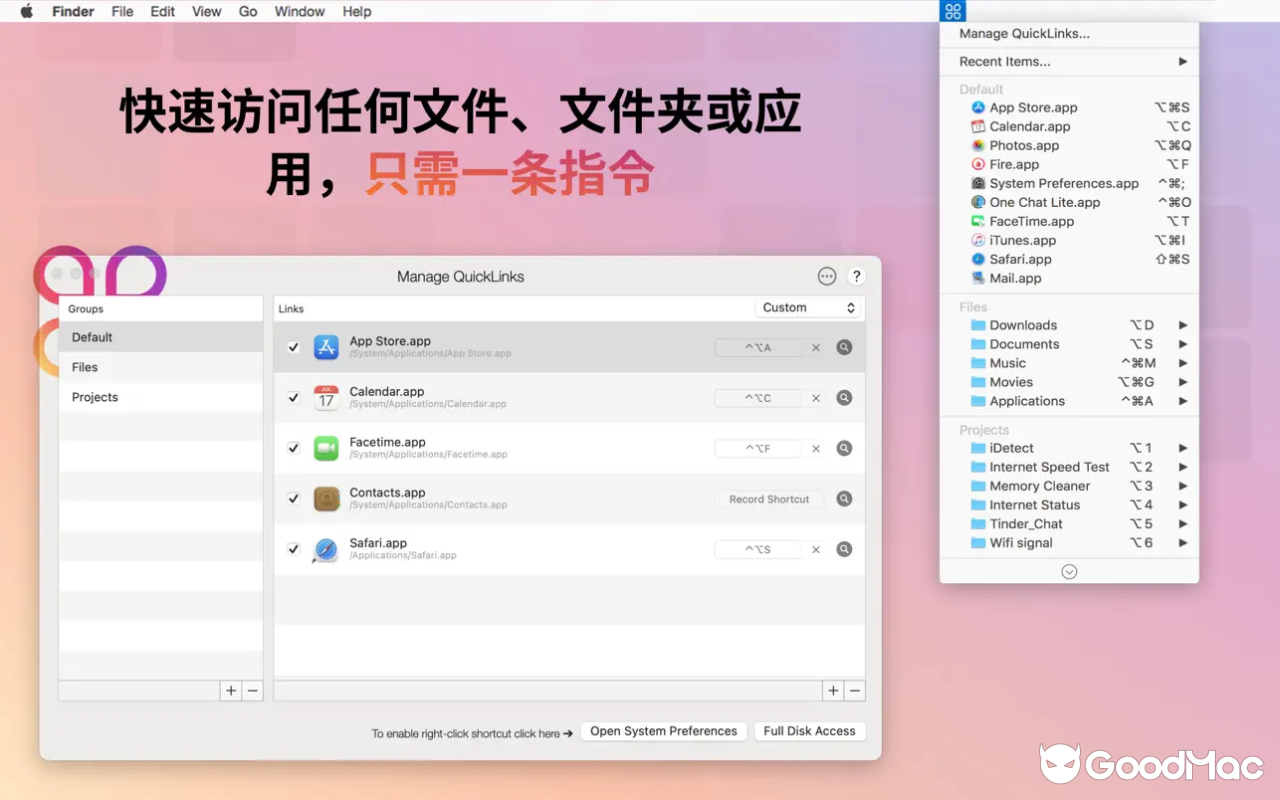Viewport: 1280px width, 800px height.
Task: Click the Safari compass icon in links list
Action: (326, 549)
